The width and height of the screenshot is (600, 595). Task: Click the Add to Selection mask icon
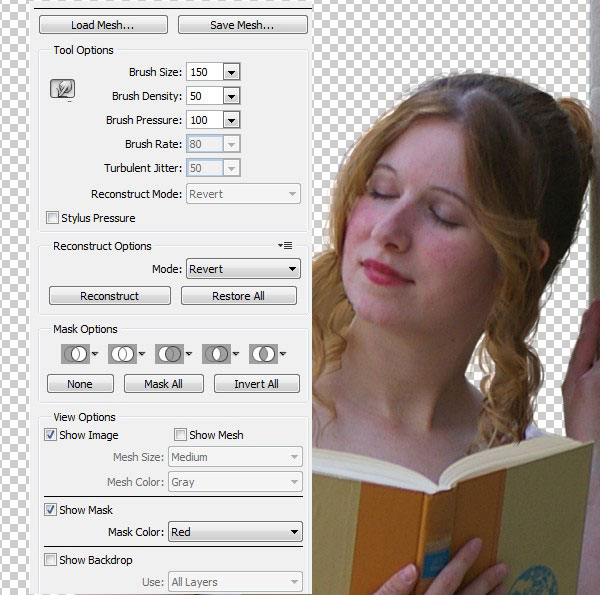122,354
